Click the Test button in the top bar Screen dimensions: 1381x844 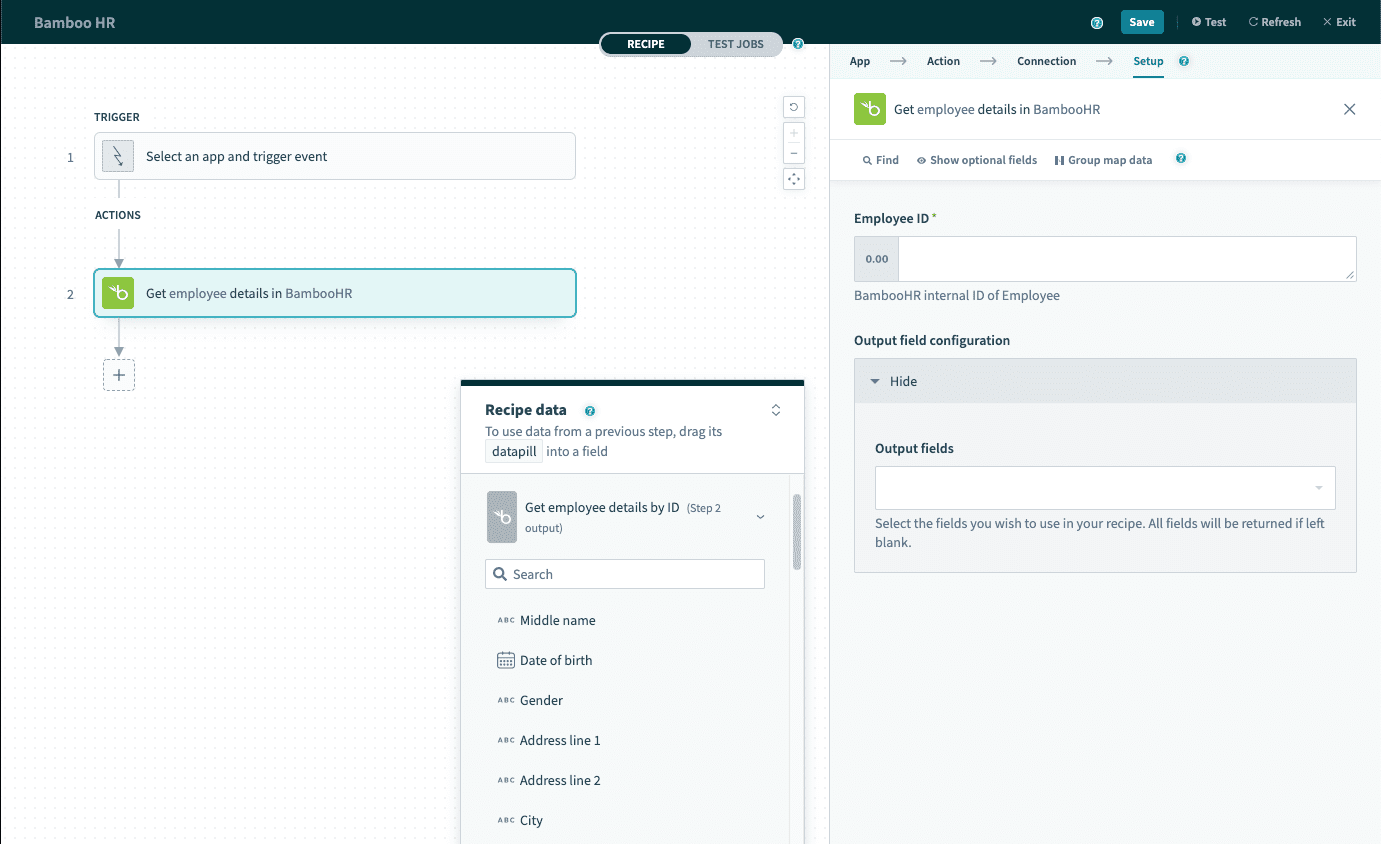click(1209, 21)
